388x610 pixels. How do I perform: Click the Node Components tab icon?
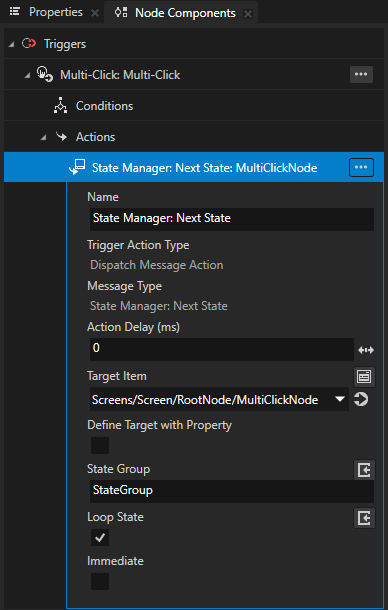120,12
